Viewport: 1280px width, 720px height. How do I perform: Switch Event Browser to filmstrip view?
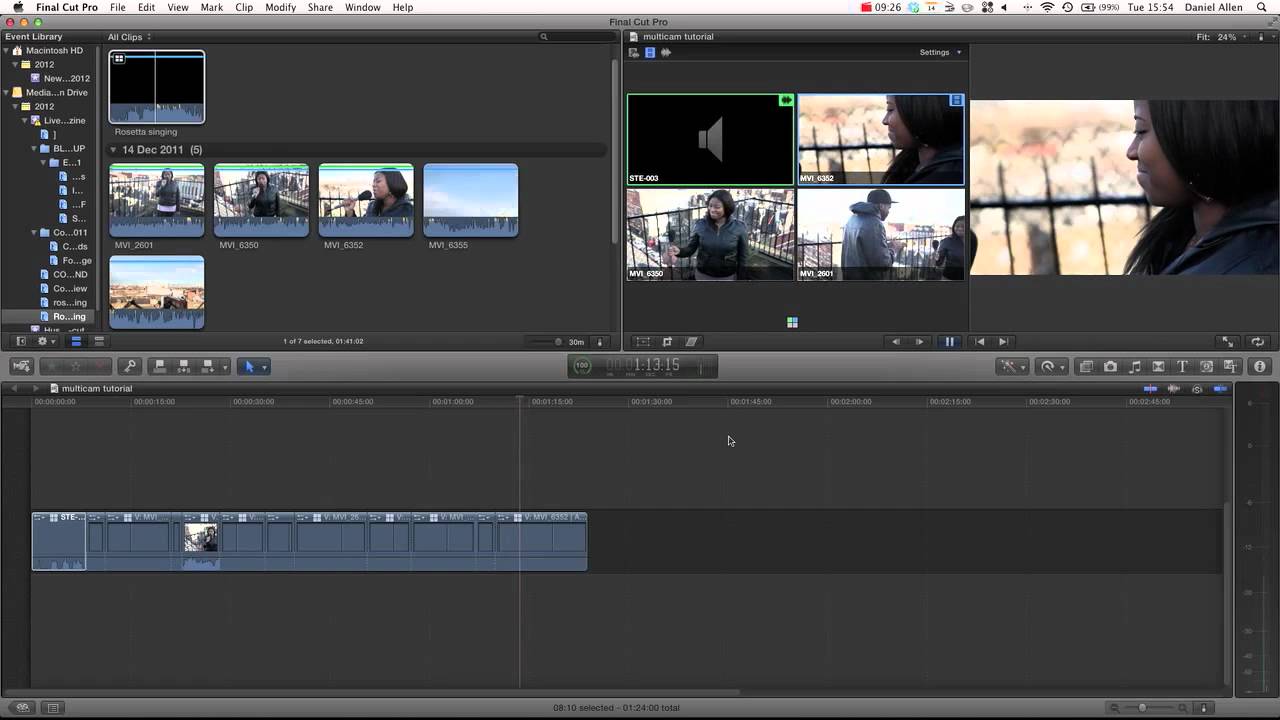coord(76,341)
